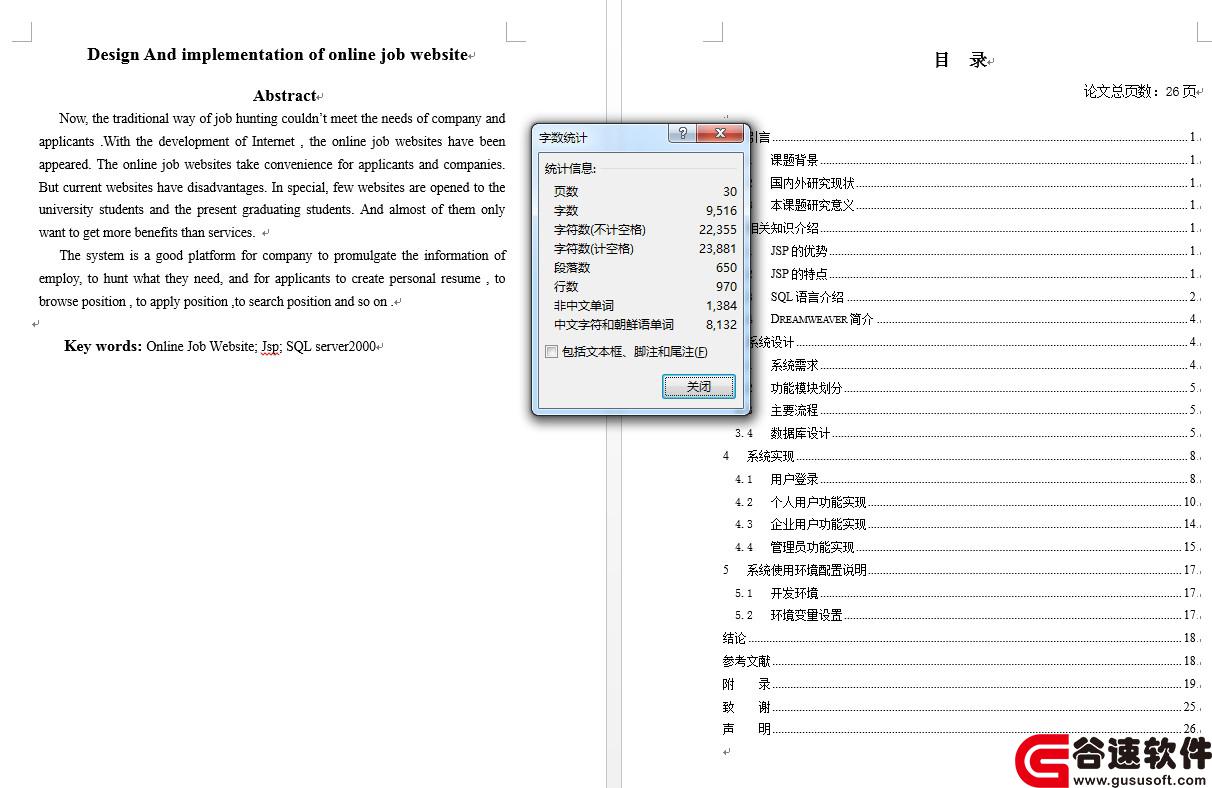Click the 关闭 button

699,386
